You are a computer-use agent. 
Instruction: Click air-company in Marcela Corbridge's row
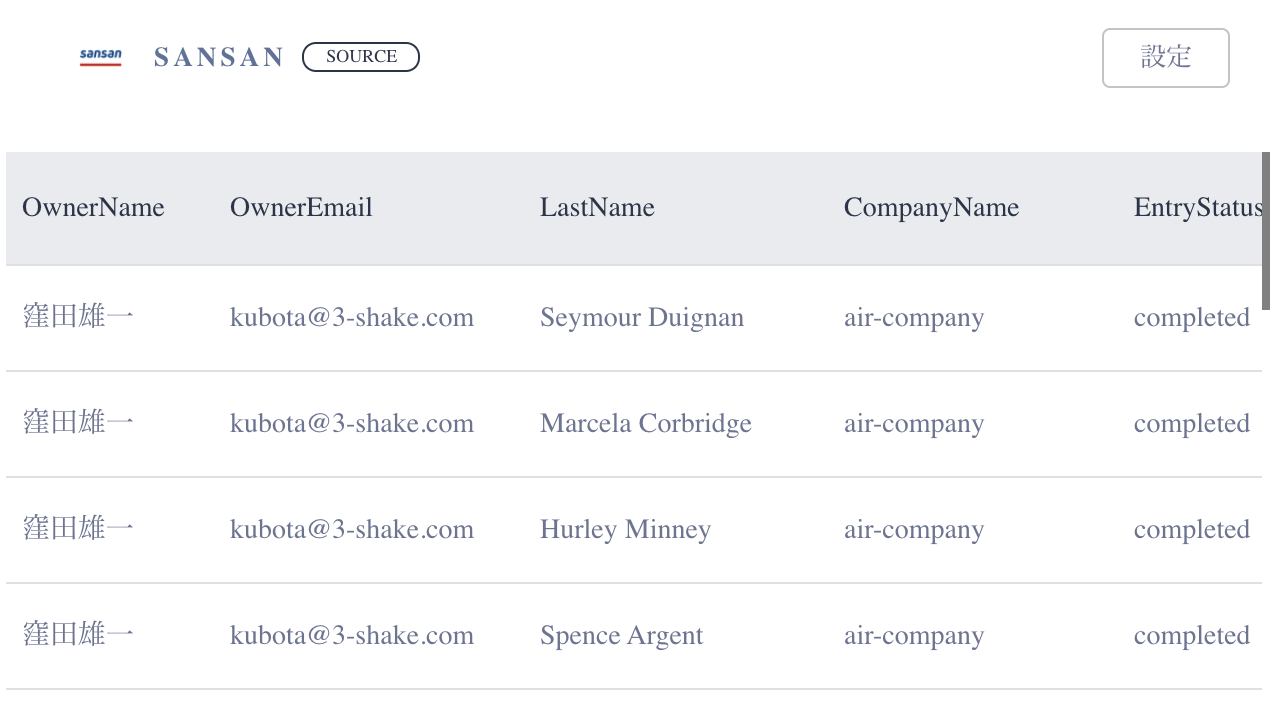coord(914,424)
